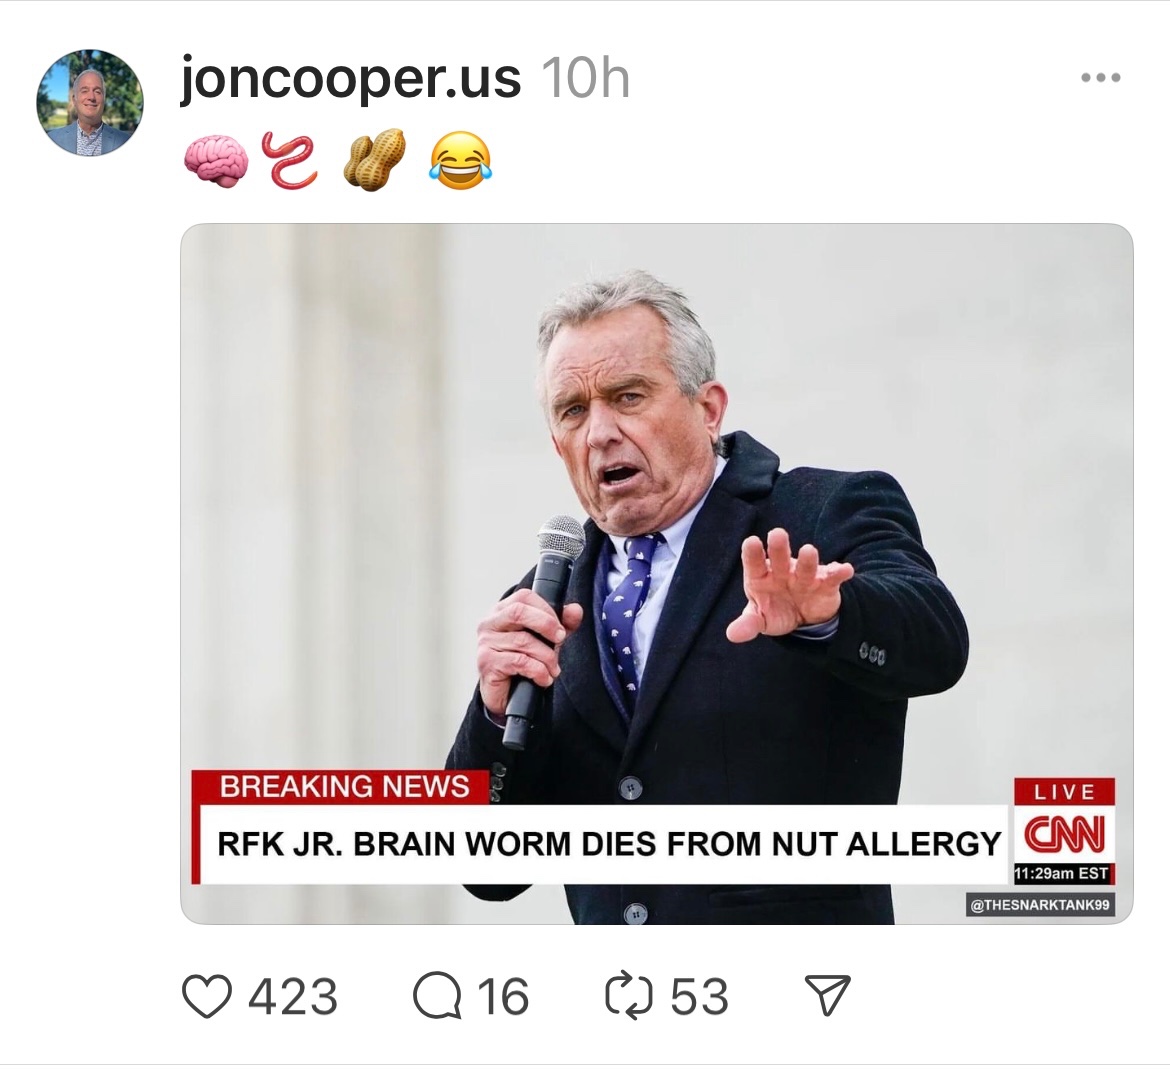Click the peanut emoji in the caption

374,161
